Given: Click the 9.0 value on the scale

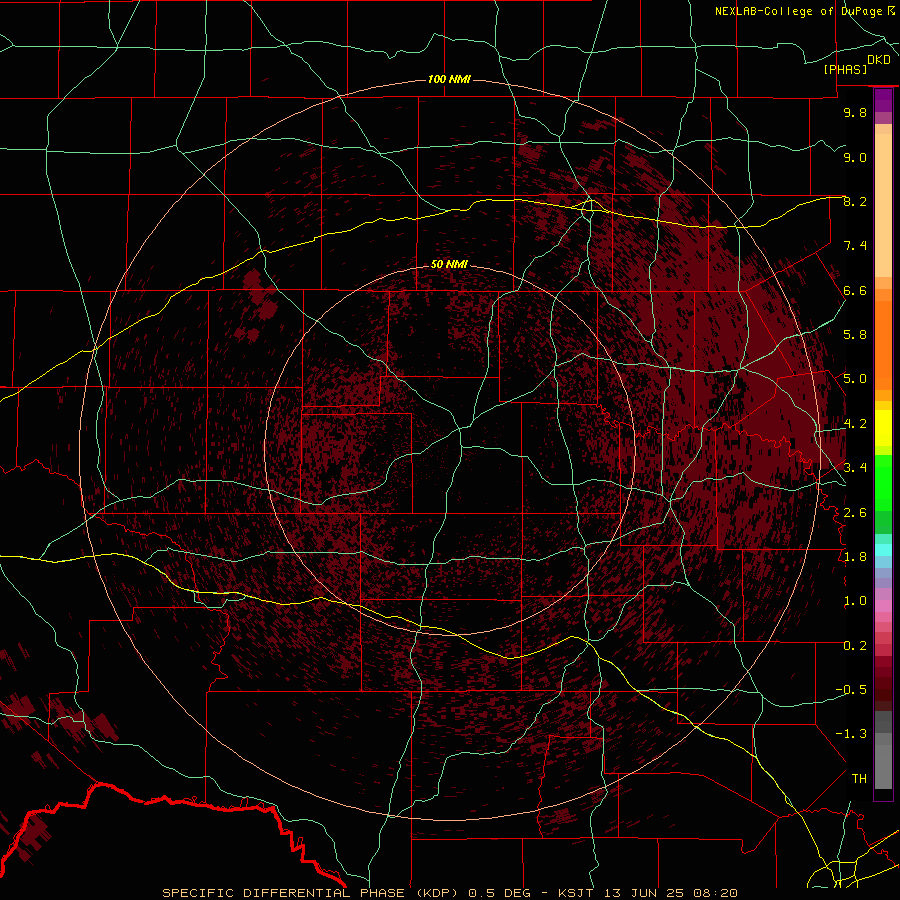Looking at the screenshot, I should 855,157.
